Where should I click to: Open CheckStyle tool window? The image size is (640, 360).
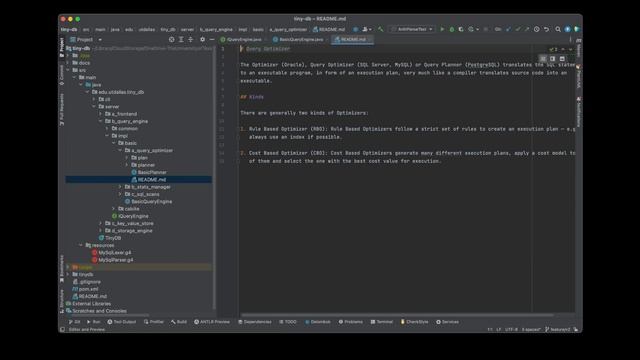[414, 322]
